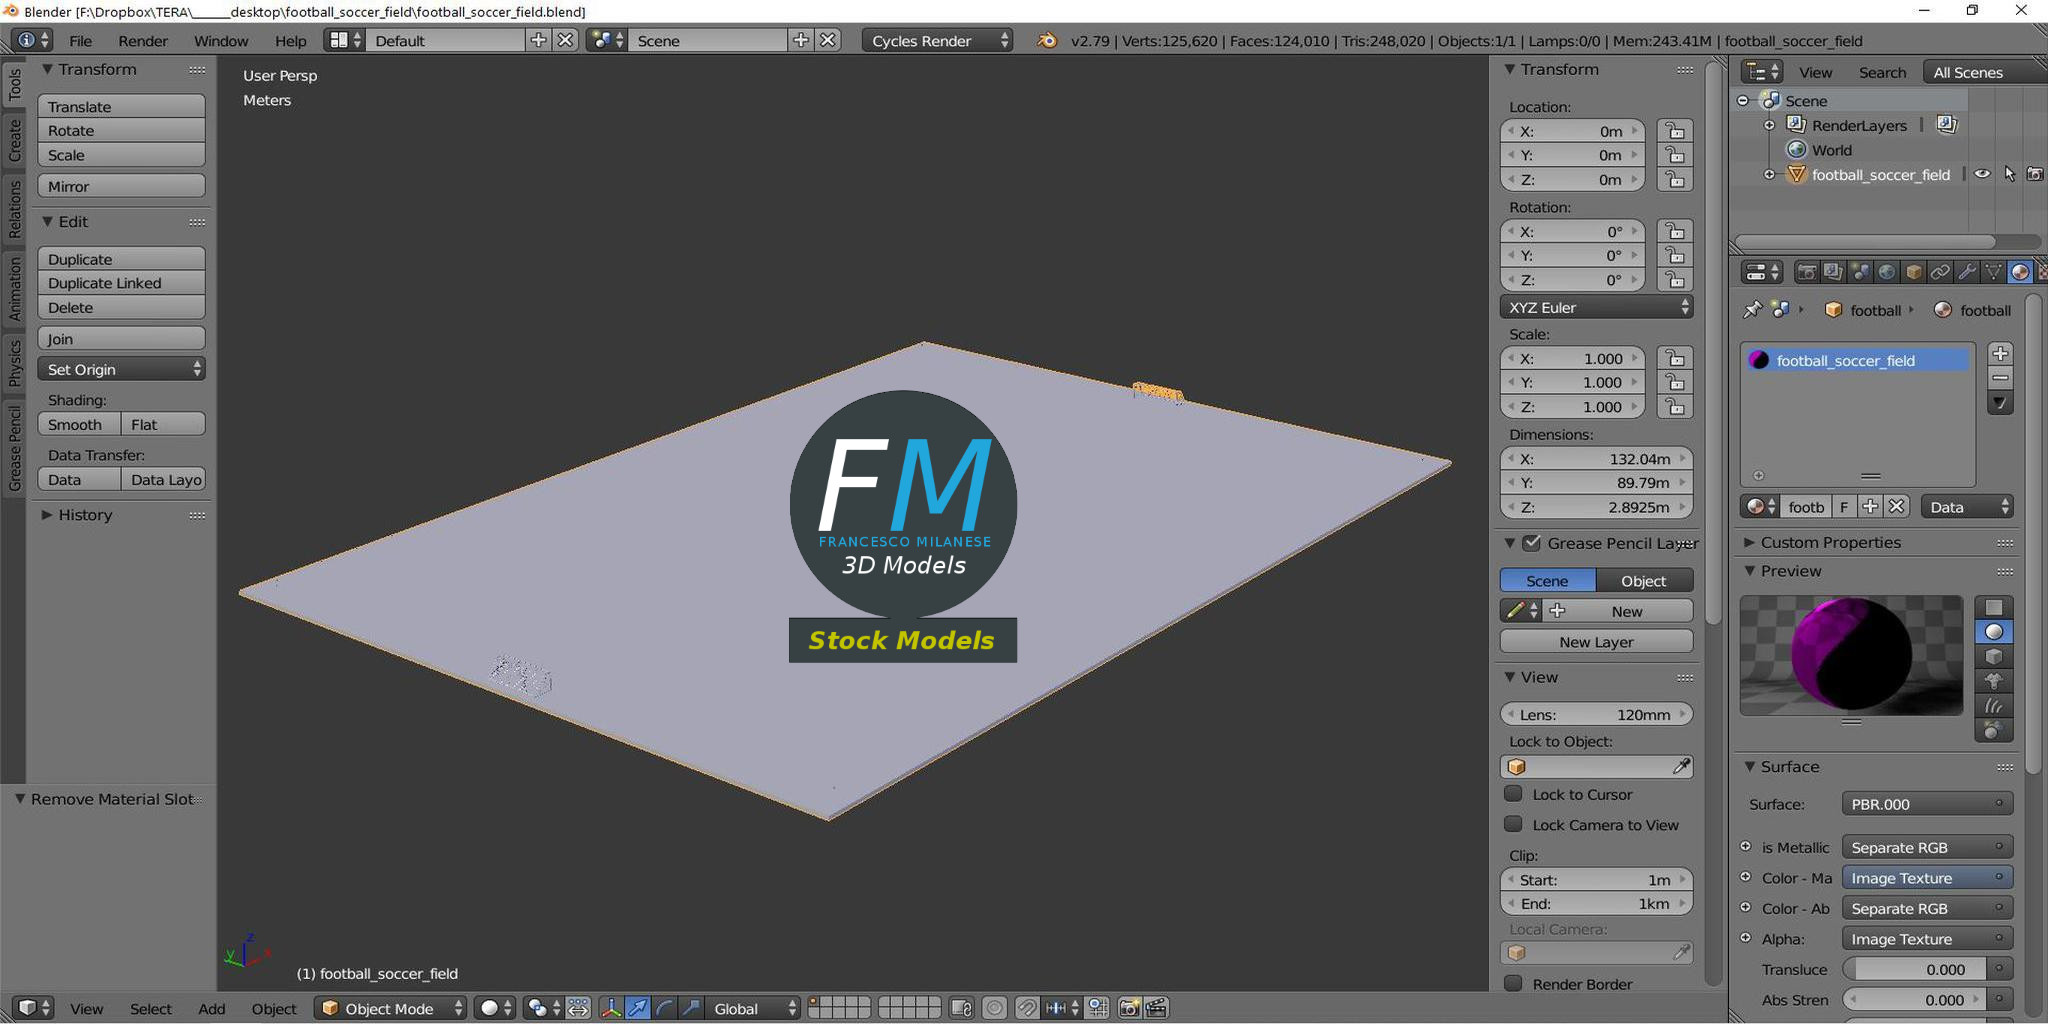Screen dimensions: 2048x1024
Task: Toggle visibility eye for football_soccer_field
Action: tap(1981, 174)
